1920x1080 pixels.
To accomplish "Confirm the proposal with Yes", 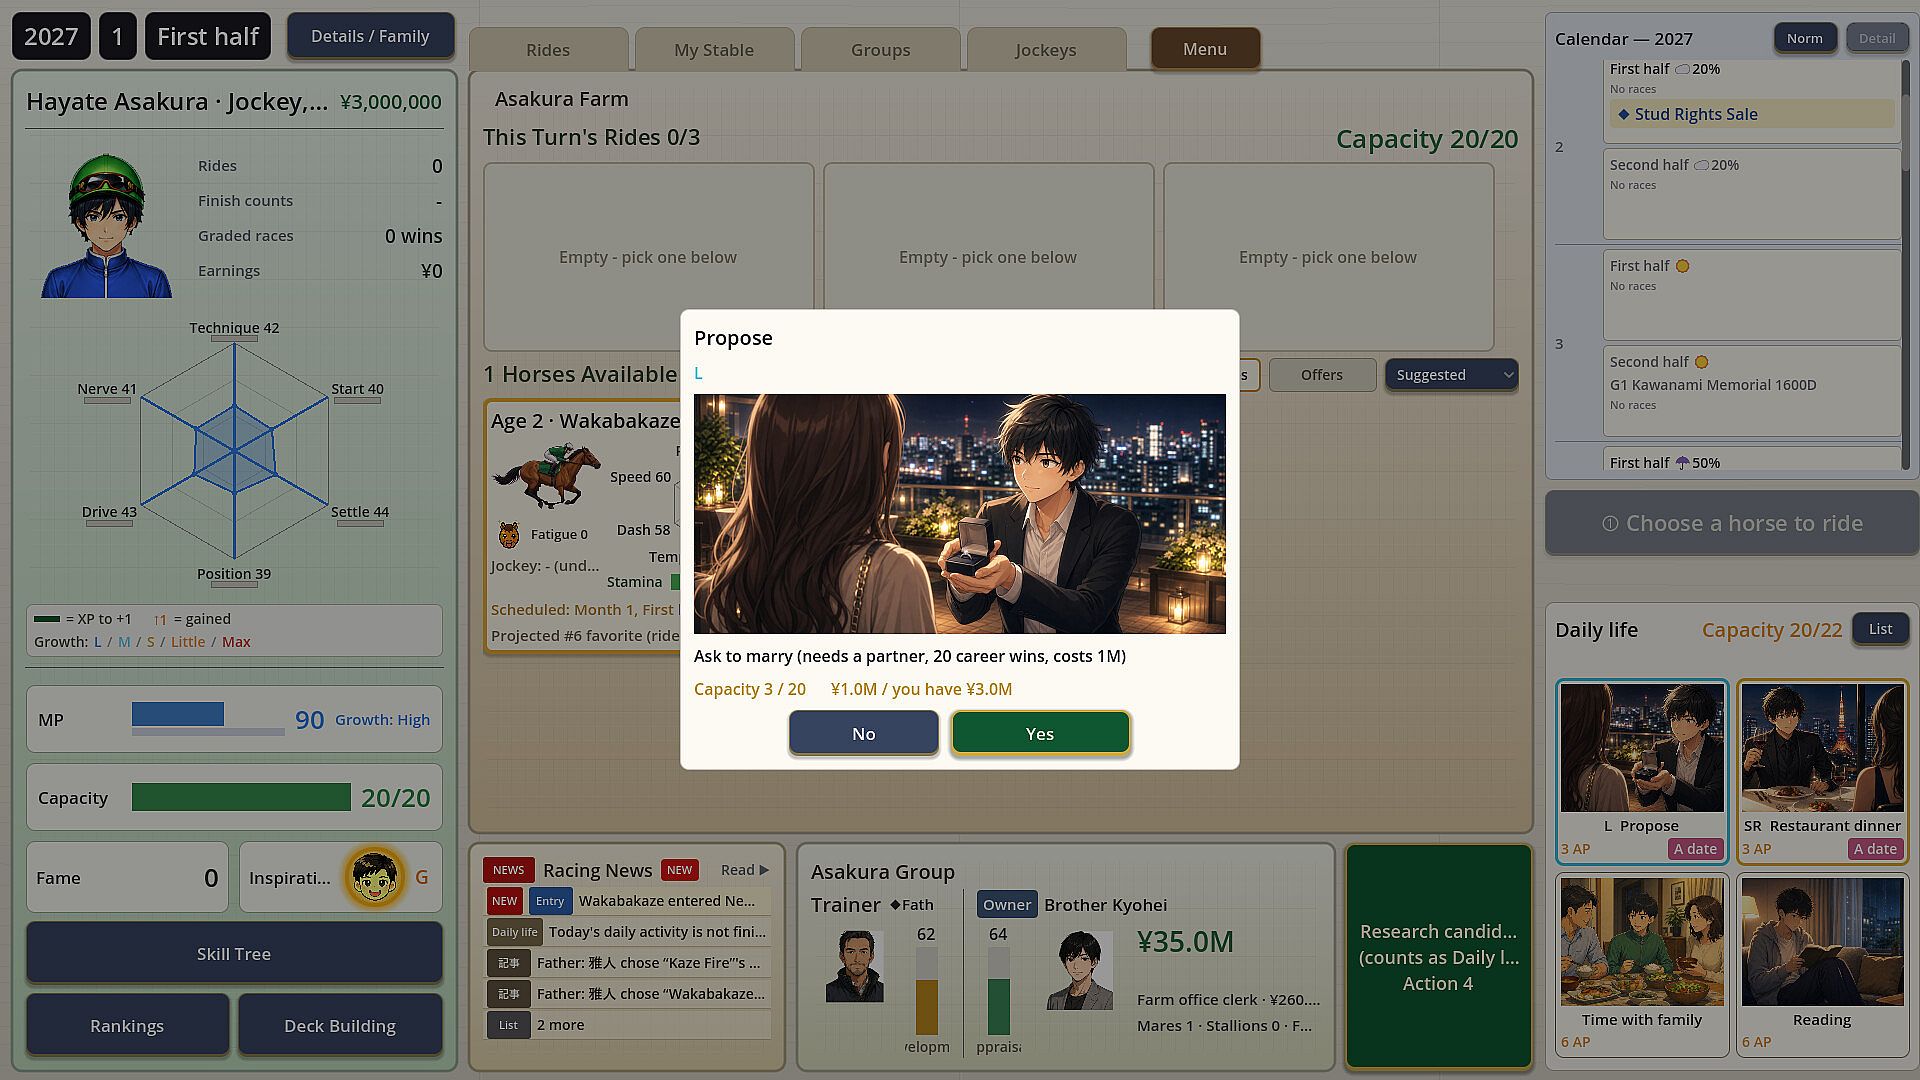I will 1040,733.
